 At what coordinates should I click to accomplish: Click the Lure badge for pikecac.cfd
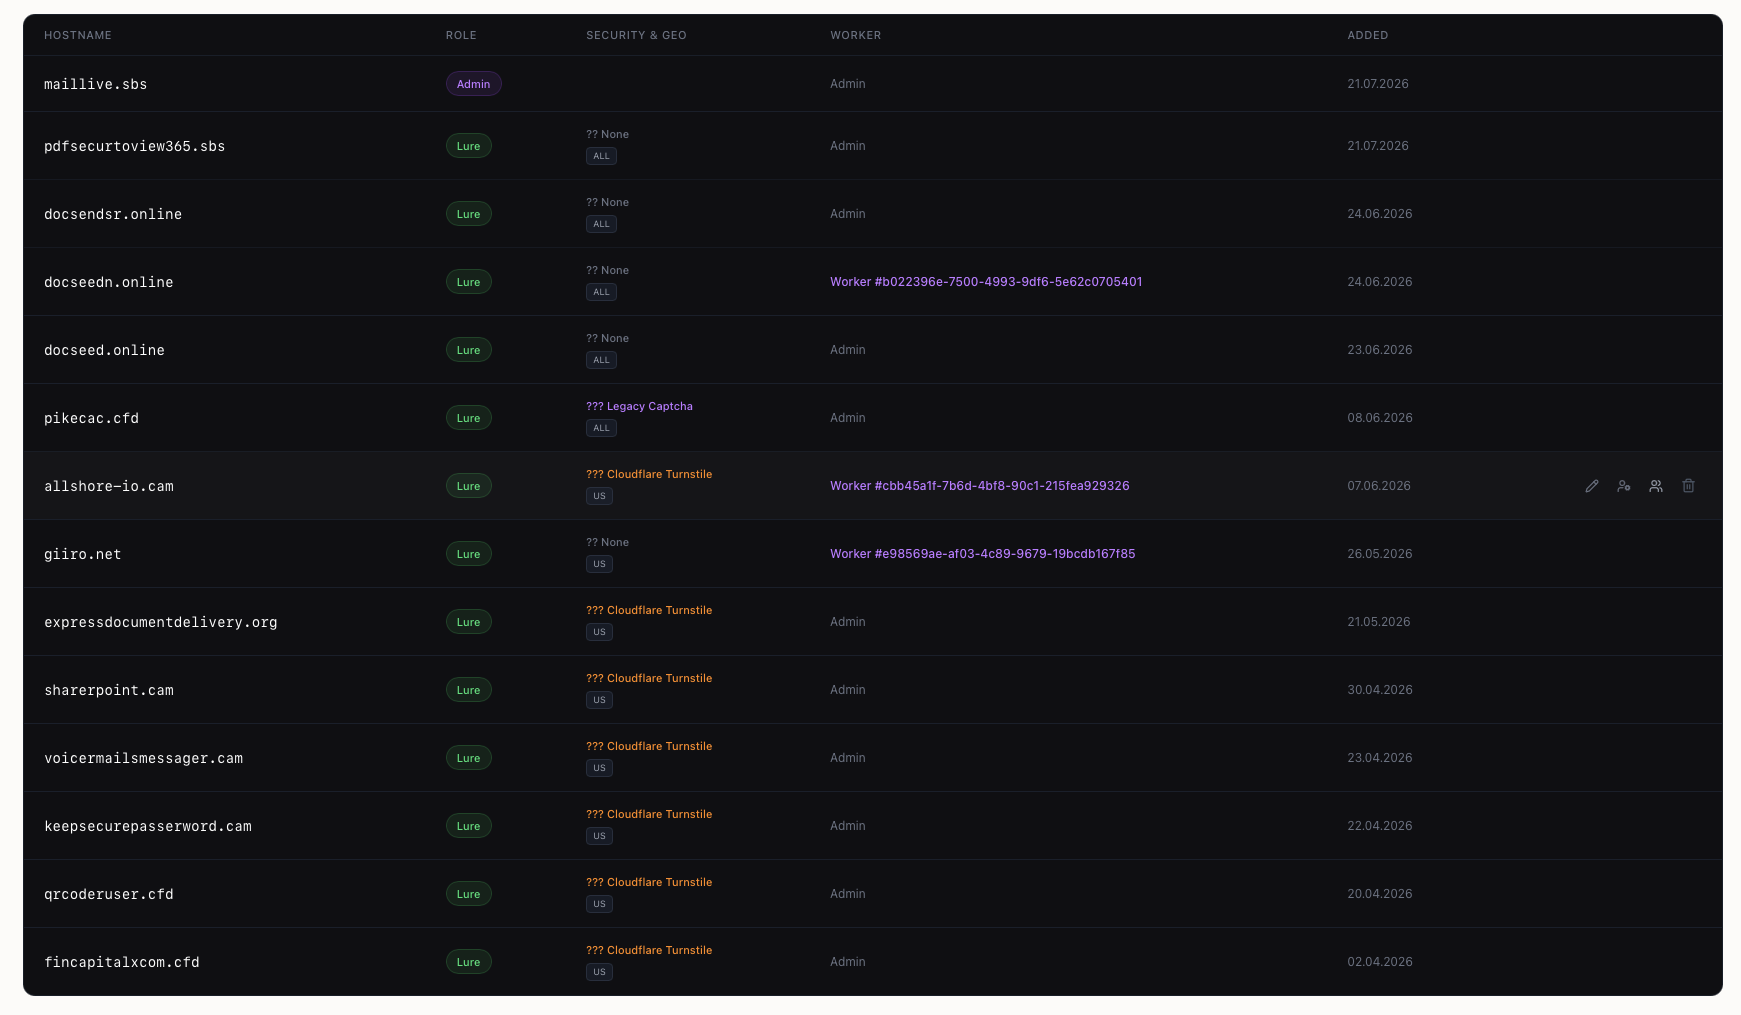[468, 418]
